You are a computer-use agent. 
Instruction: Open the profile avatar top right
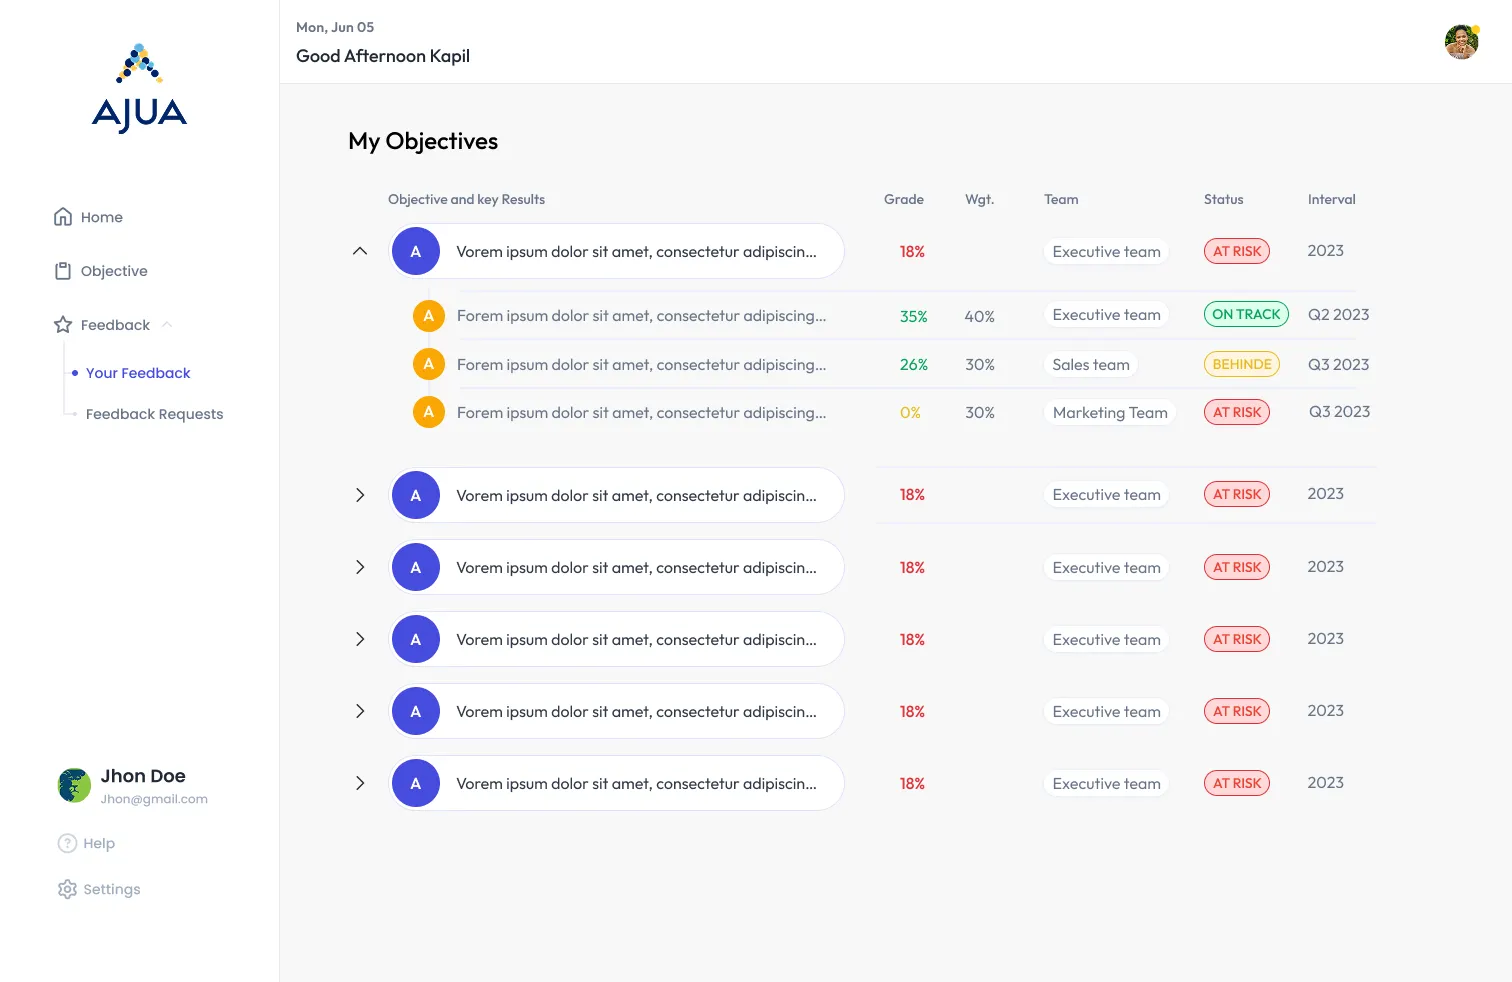point(1461,41)
